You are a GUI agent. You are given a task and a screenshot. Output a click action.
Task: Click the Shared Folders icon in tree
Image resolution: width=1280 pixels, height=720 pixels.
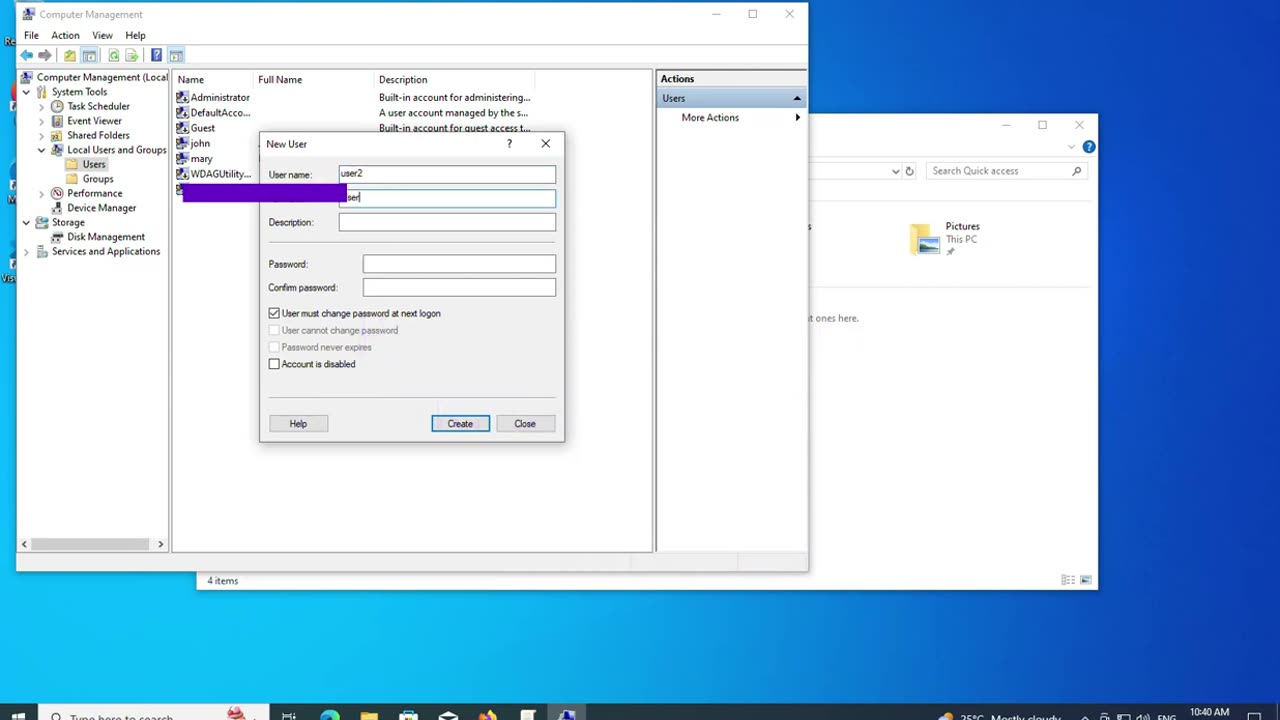coord(57,135)
